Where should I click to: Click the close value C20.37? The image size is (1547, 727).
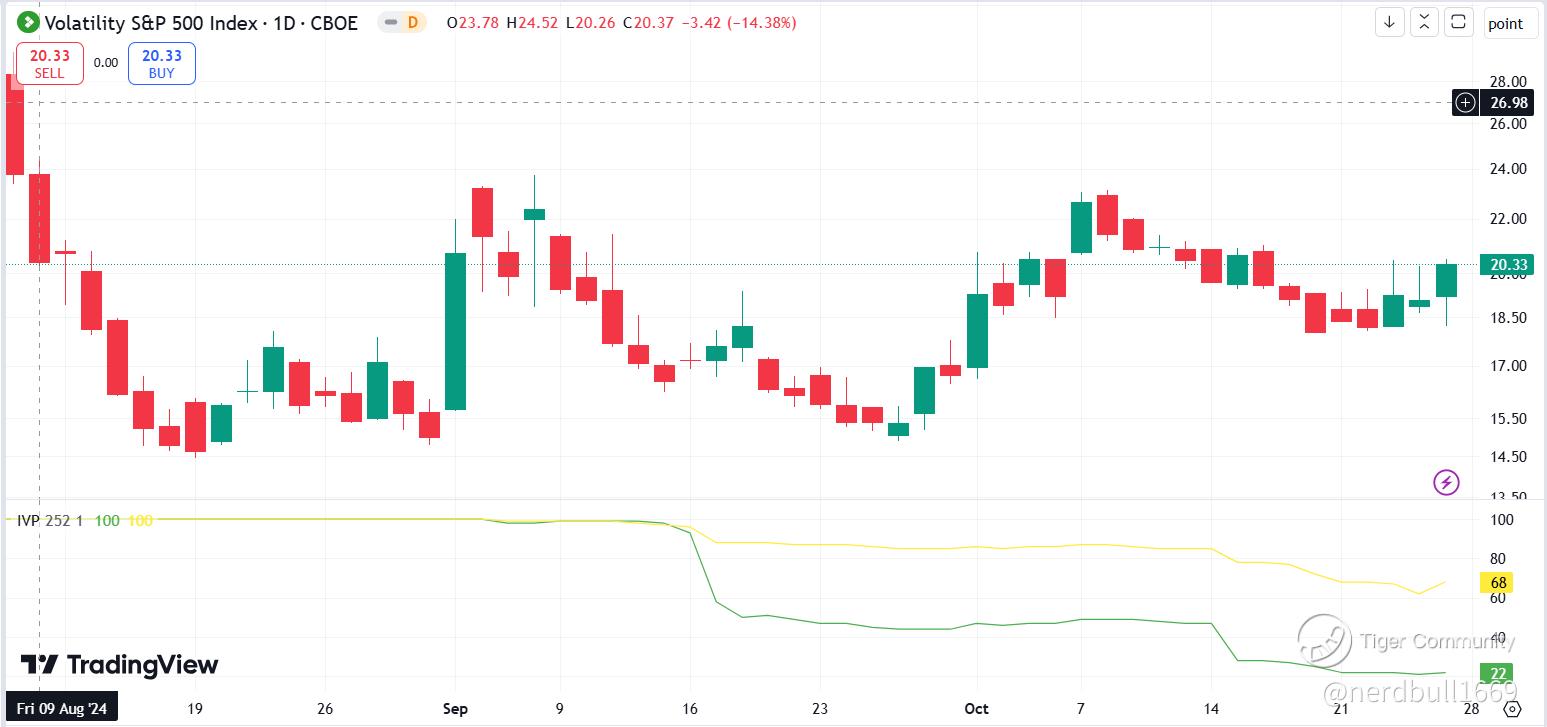coord(649,22)
